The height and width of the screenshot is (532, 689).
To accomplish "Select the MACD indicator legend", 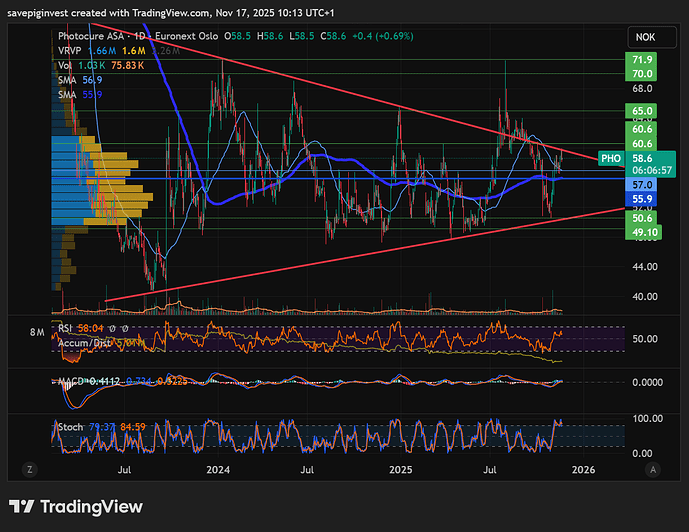I will [x=68, y=382].
